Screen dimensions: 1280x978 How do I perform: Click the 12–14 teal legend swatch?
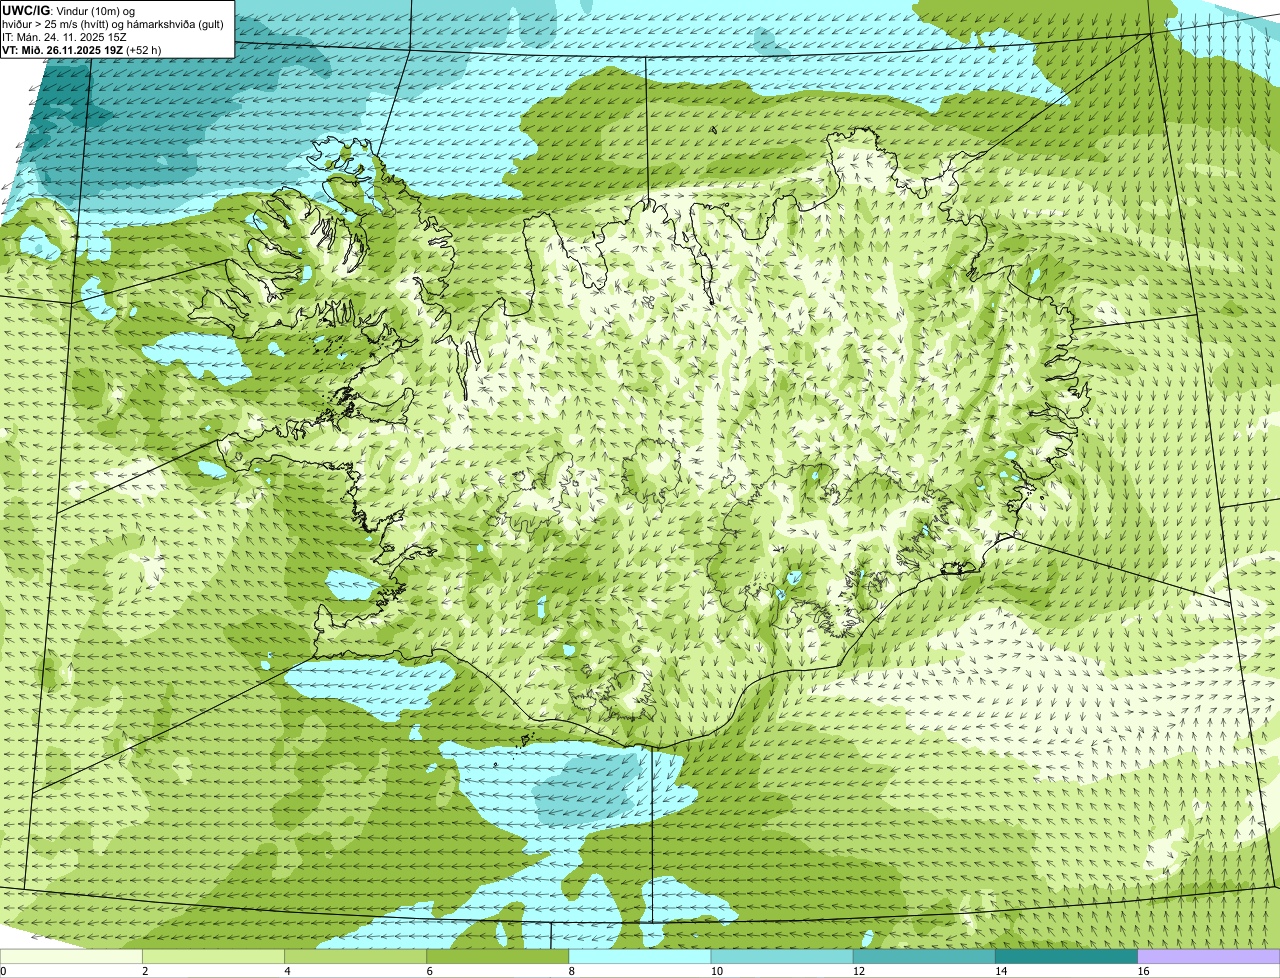coord(924,957)
